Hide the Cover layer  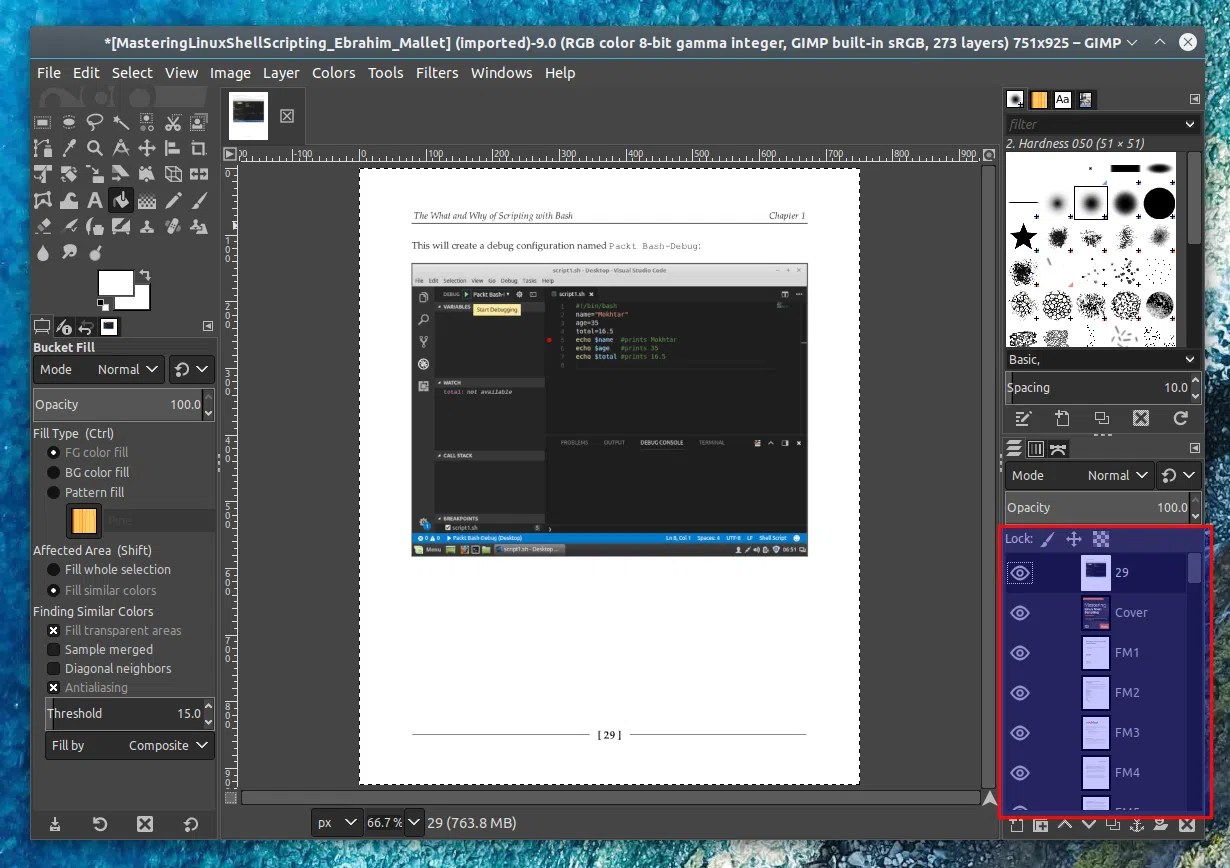[x=1019, y=612]
